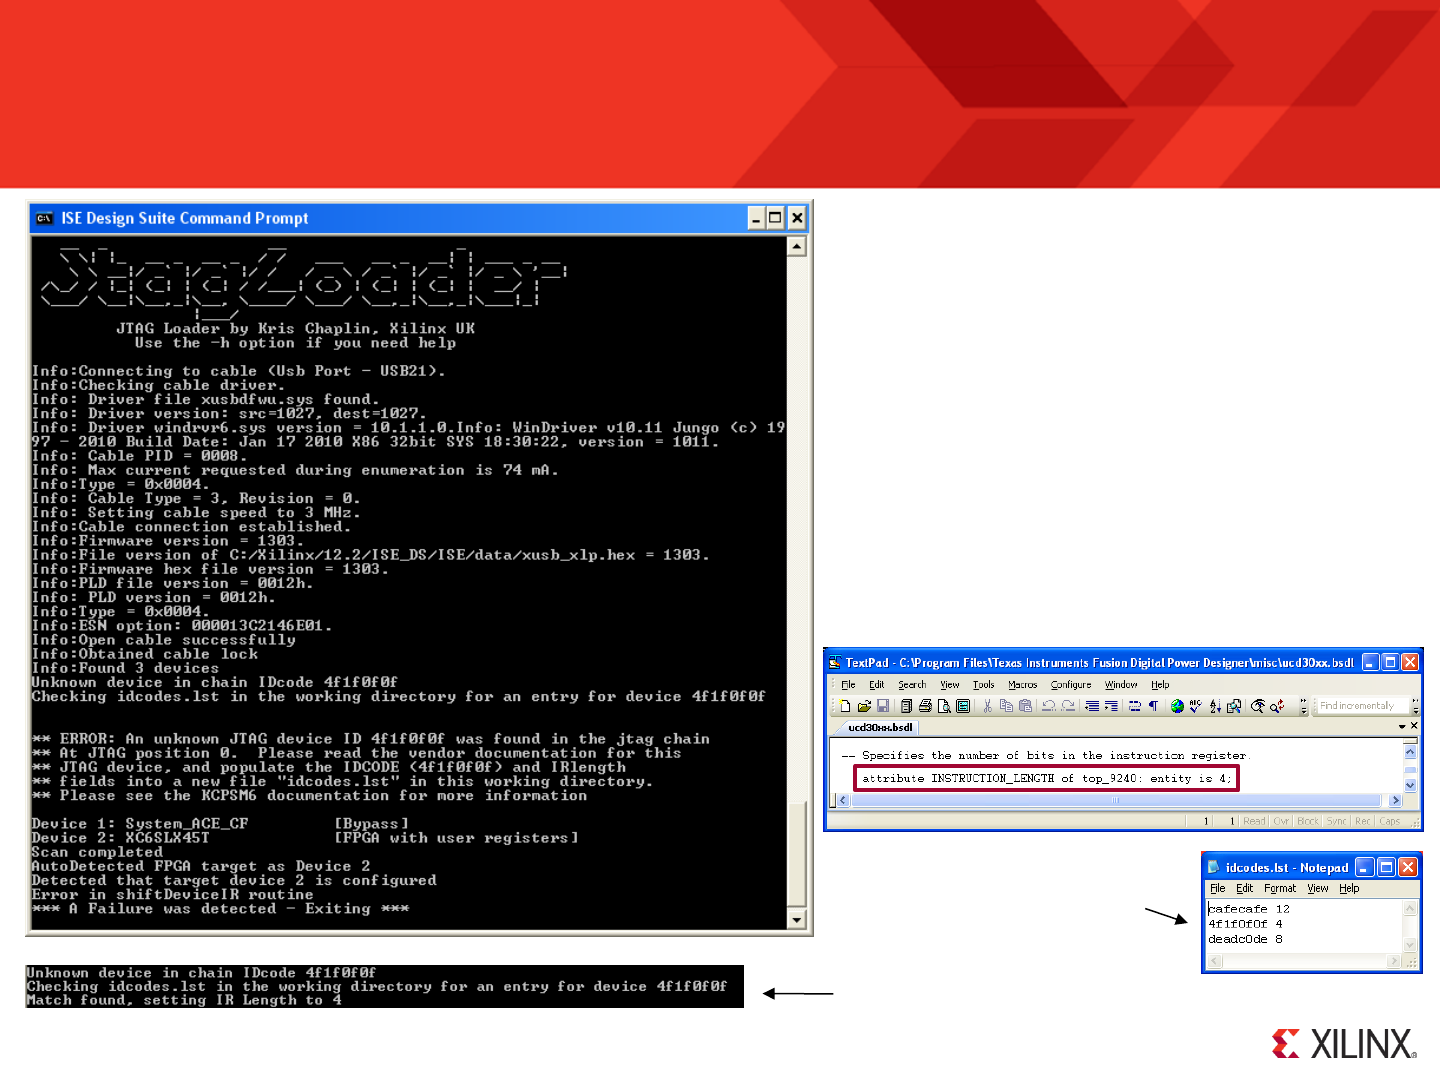
Task: Open TextPad Search menu
Action: click(912, 685)
